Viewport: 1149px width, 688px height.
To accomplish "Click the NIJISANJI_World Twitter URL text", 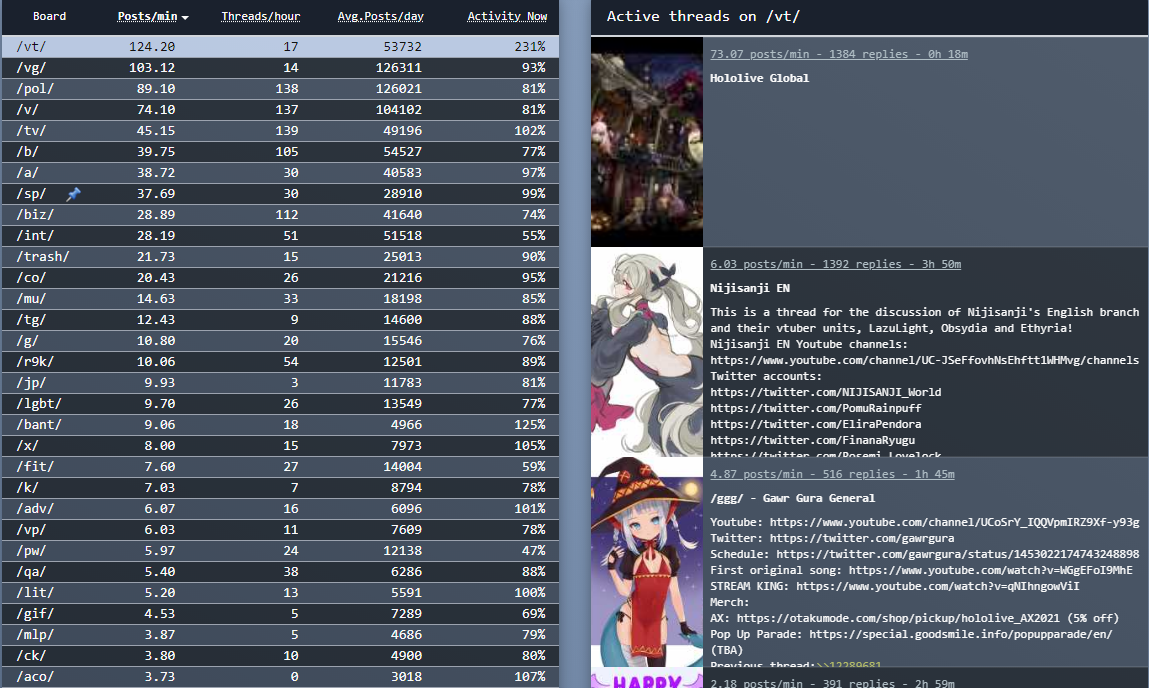I will click(x=826, y=393).
